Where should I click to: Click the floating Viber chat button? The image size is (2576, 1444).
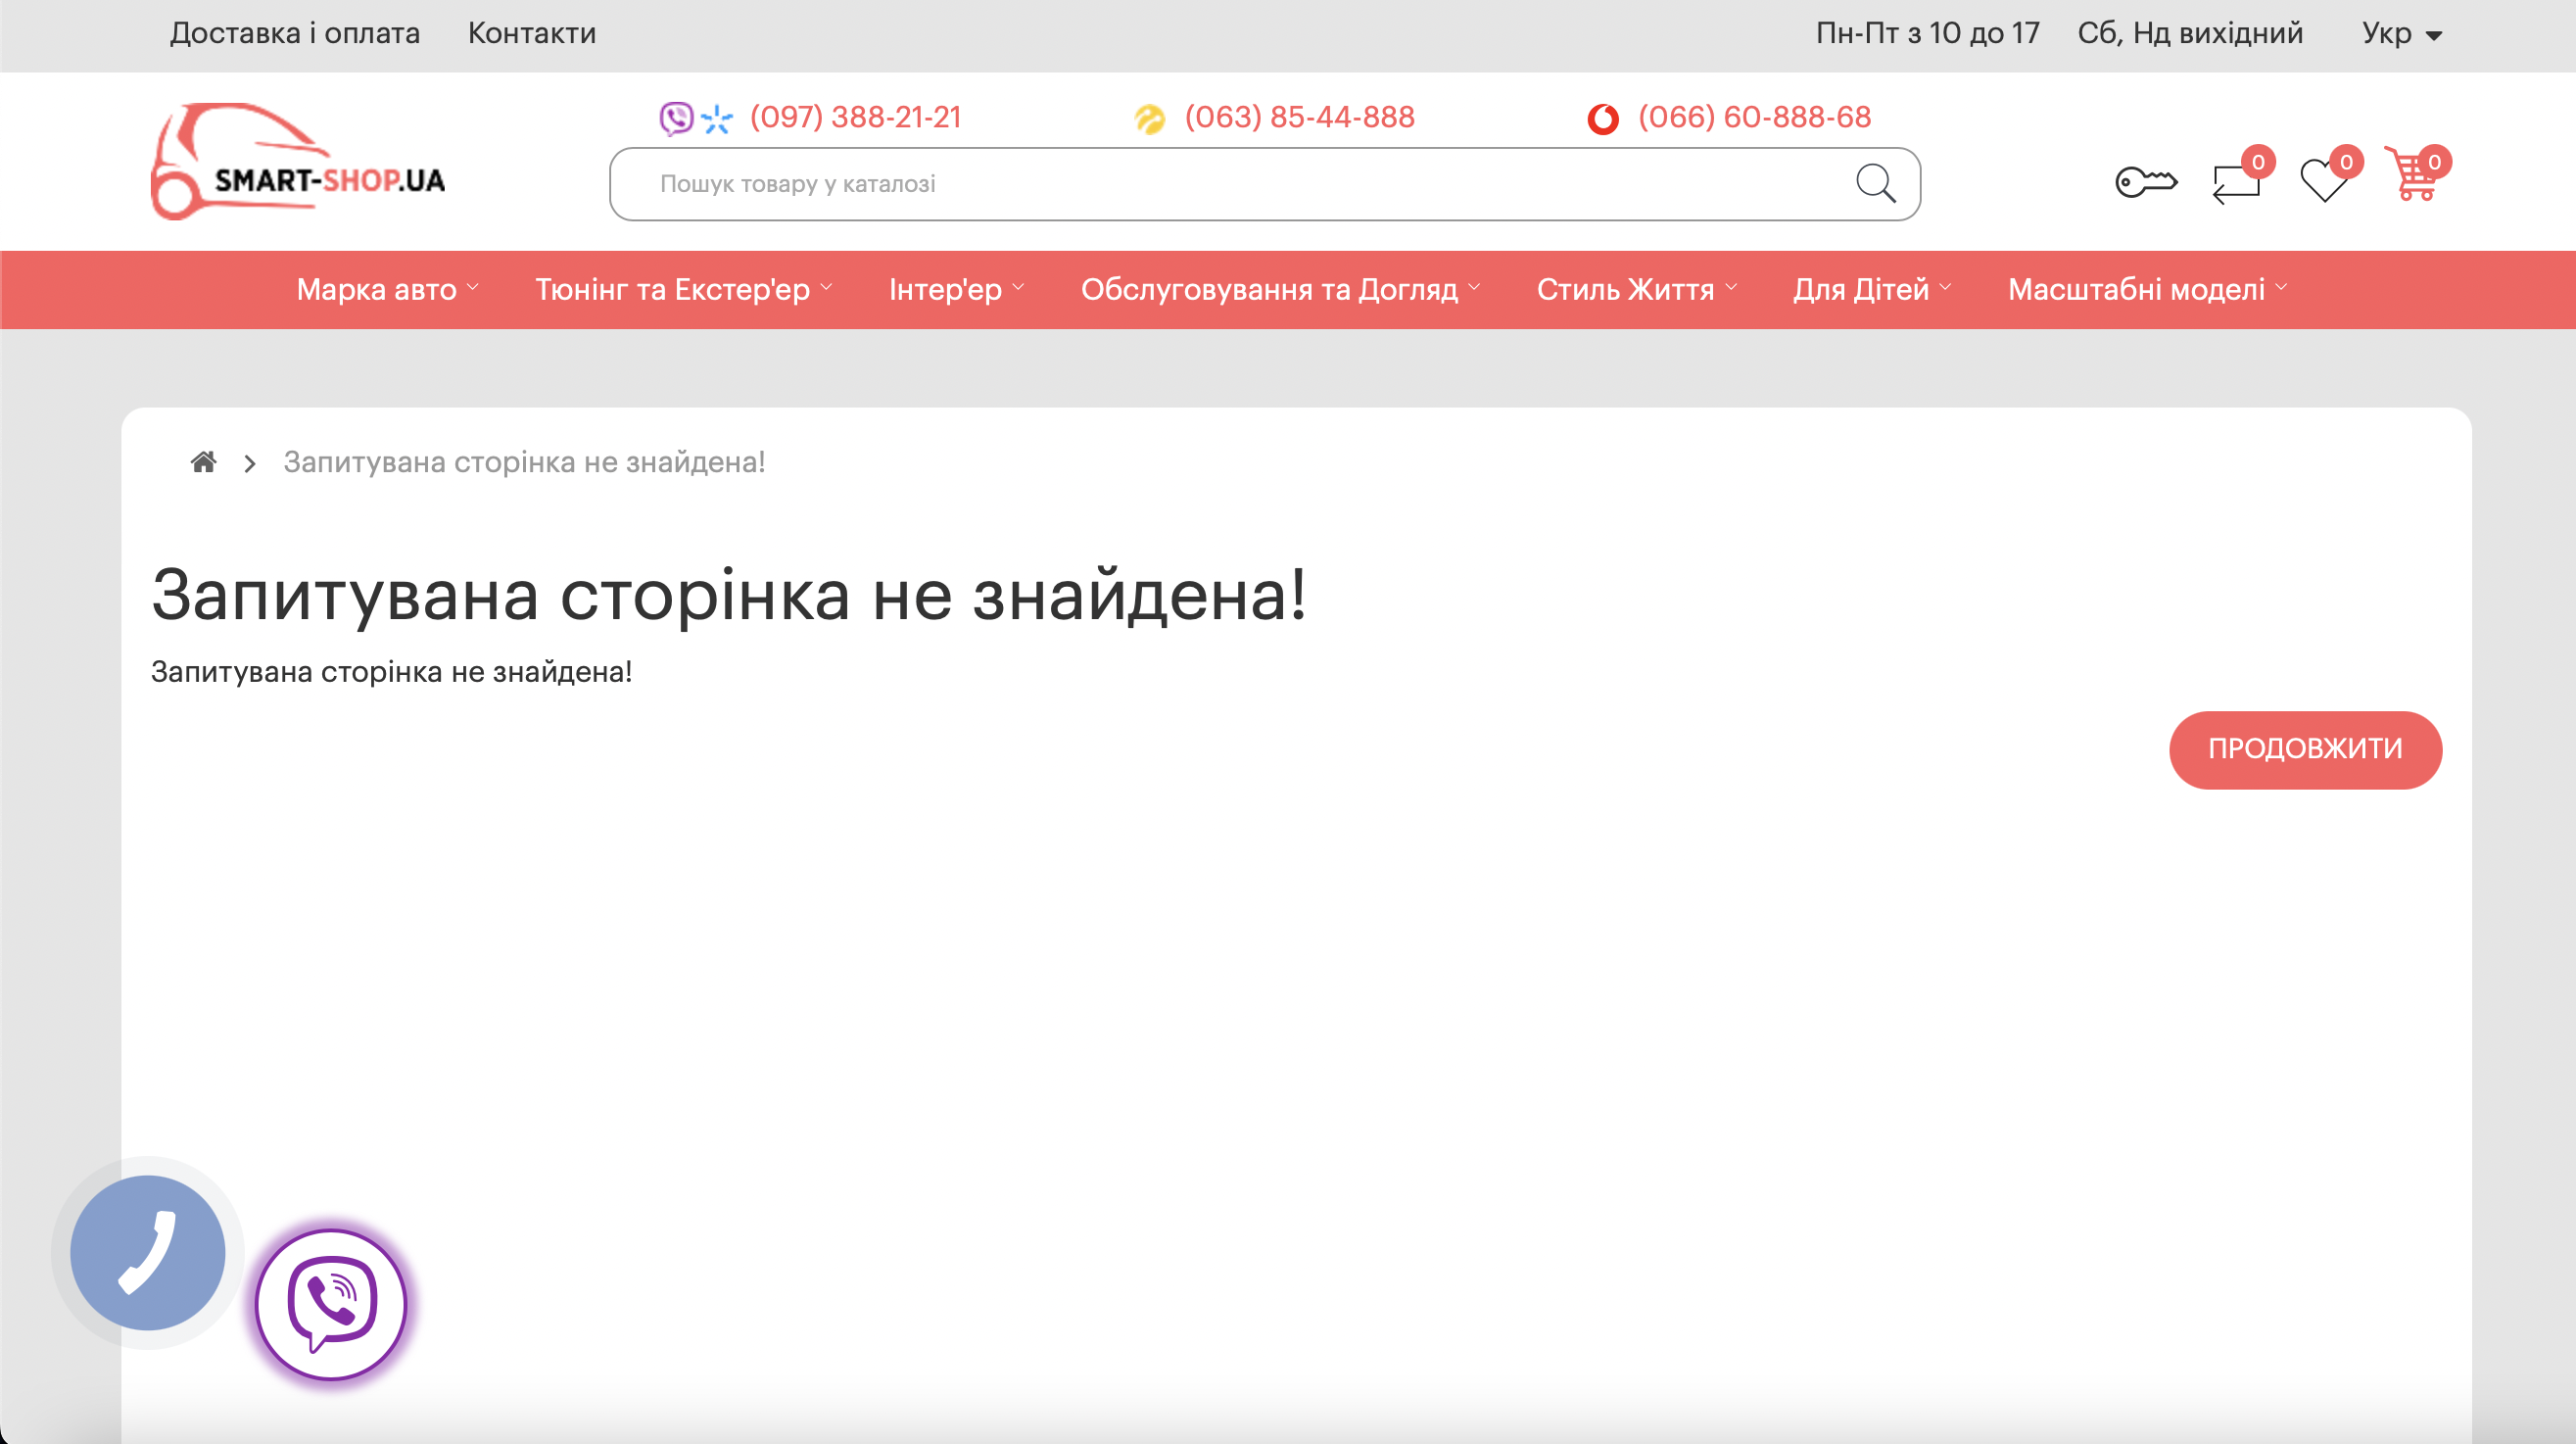tap(331, 1304)
